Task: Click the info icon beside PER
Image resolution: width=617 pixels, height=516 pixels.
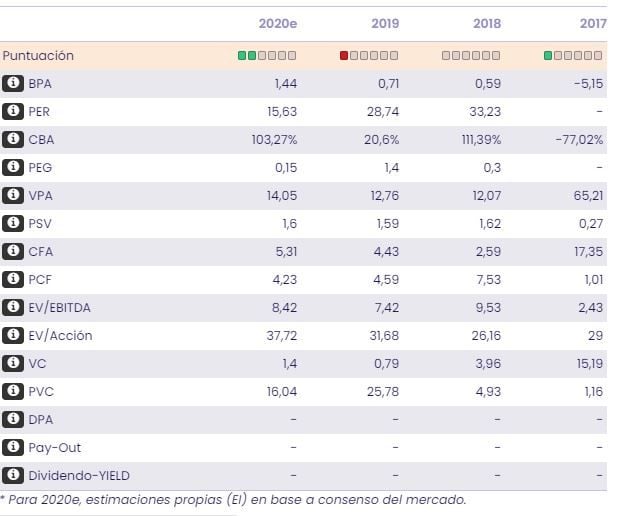Action: (13, 112)
